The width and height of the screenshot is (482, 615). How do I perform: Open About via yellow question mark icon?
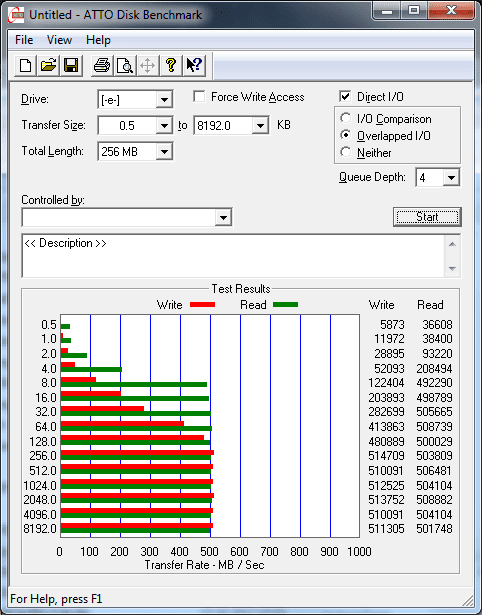click(x=171, y=66)
